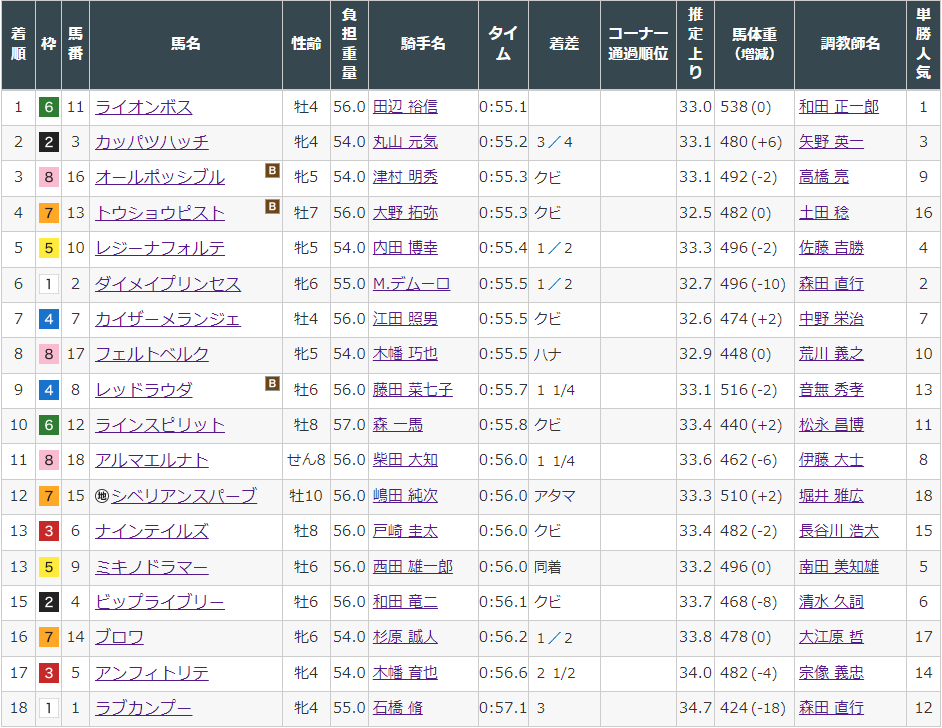This screenshot has width=942, height=728.
Task: Open horse link ライオンボス
Action: (x=144, y=107)
